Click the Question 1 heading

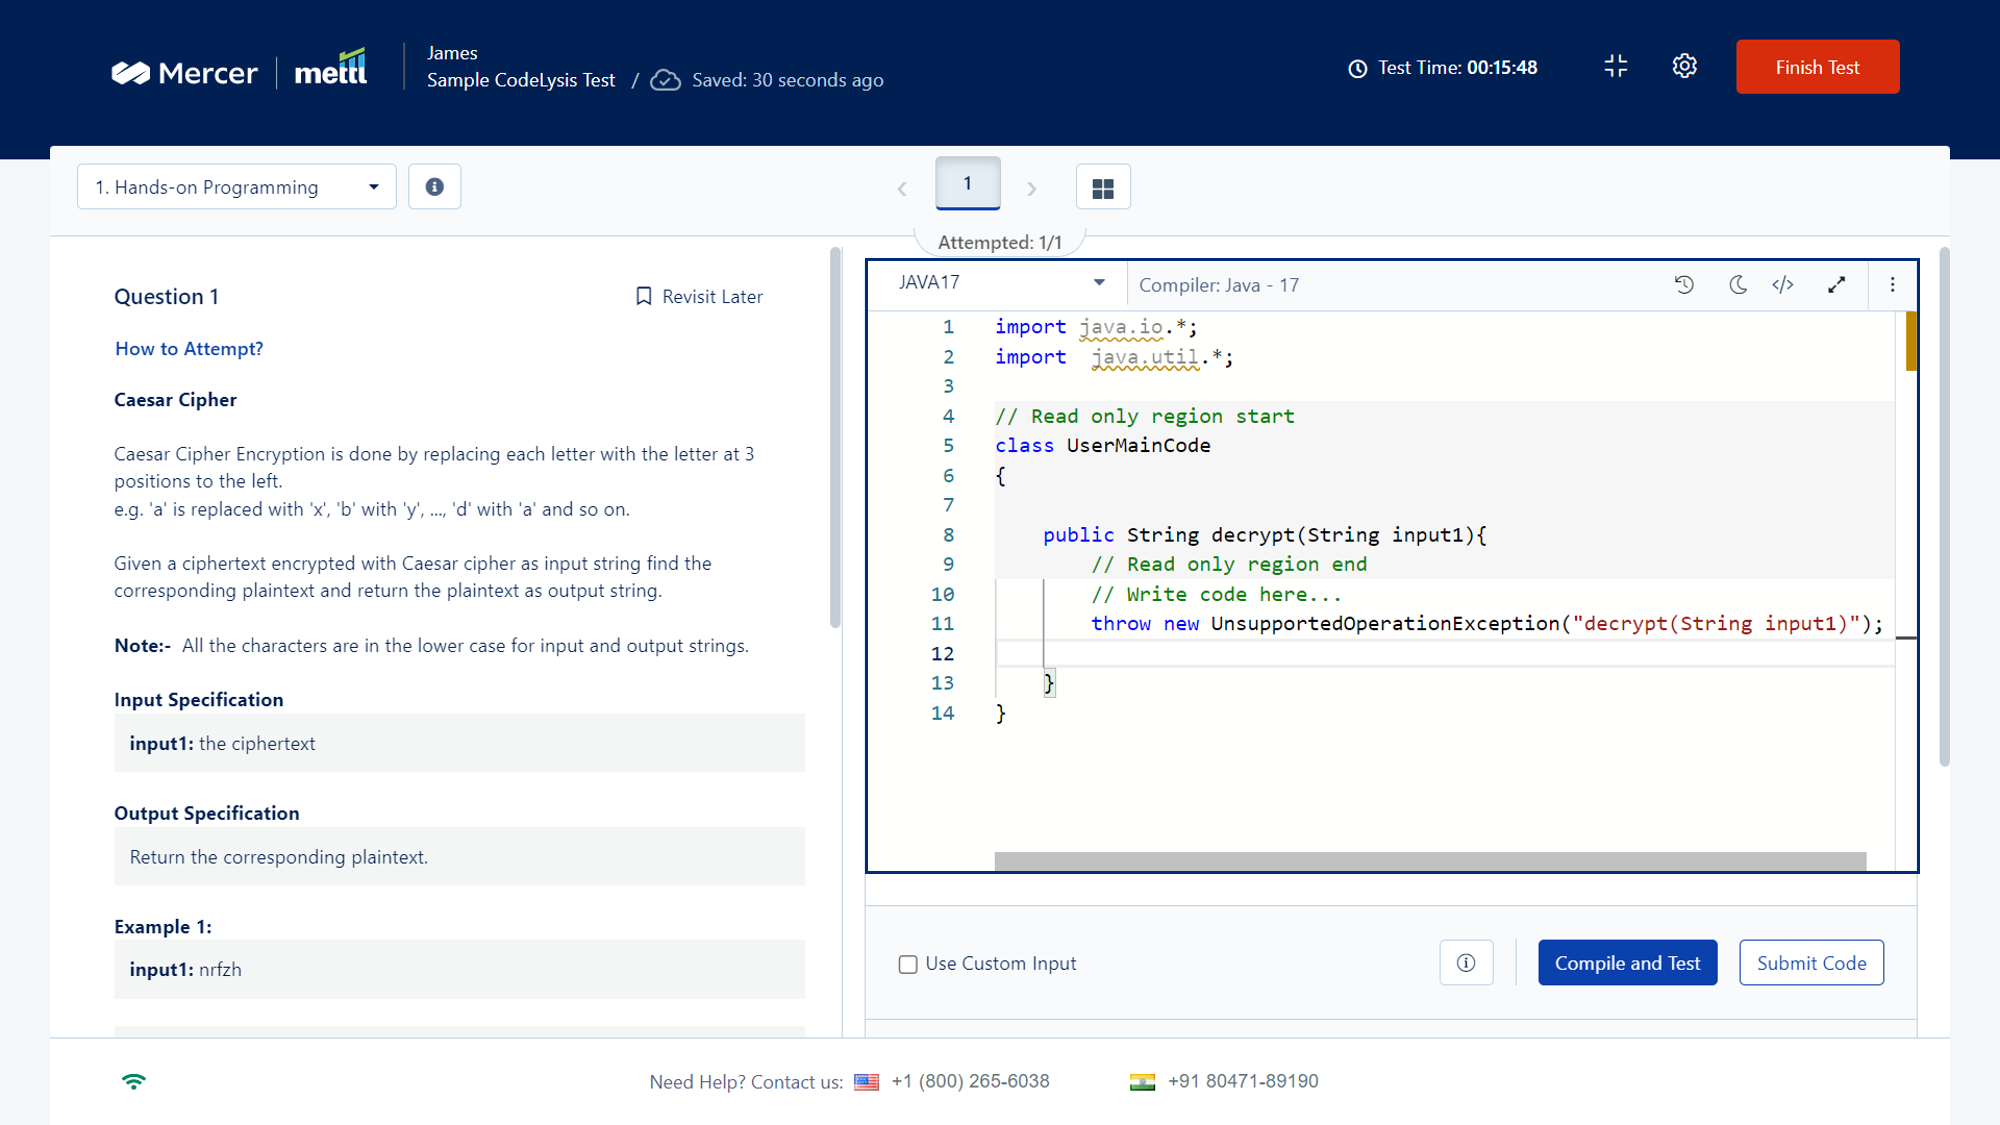(x=166, y=296)
